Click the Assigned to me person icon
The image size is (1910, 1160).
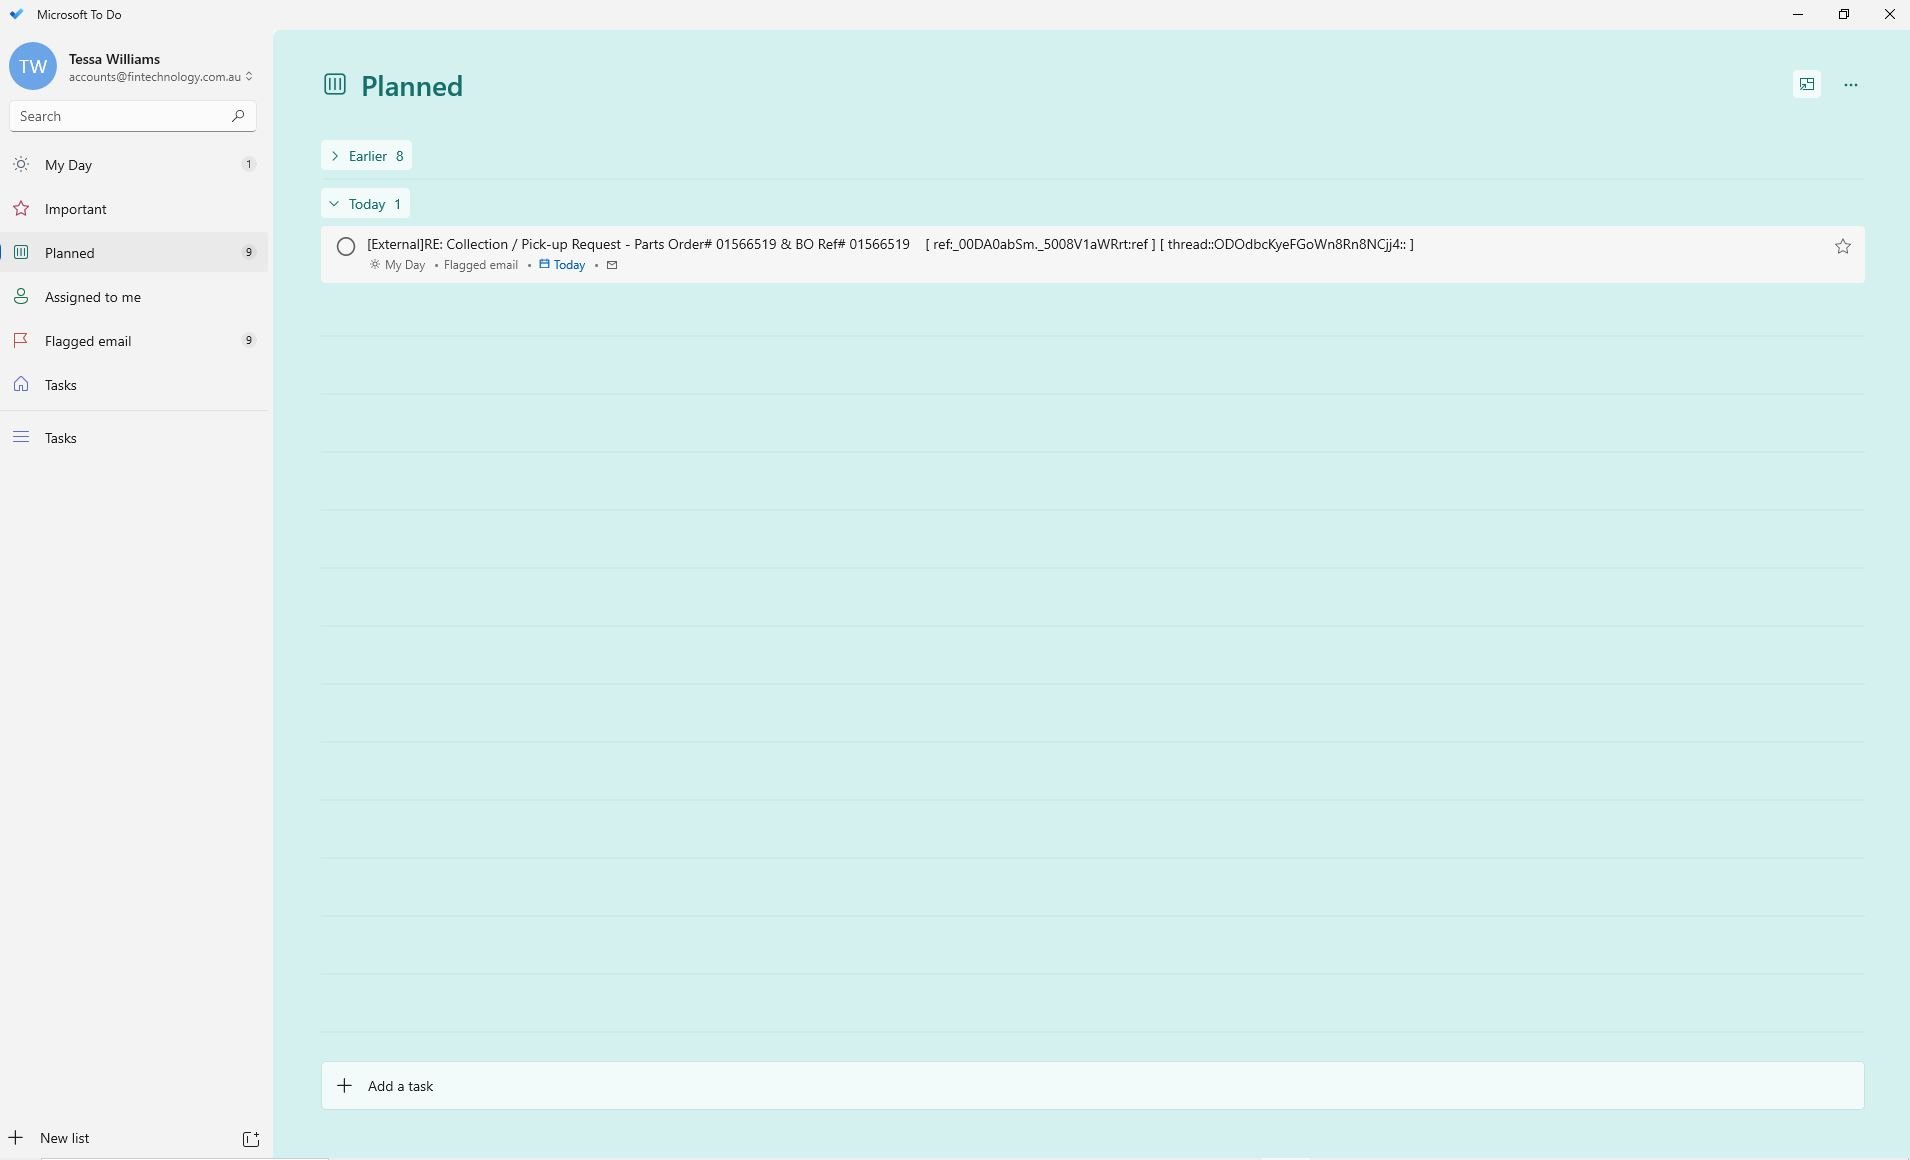pos(21,297)
